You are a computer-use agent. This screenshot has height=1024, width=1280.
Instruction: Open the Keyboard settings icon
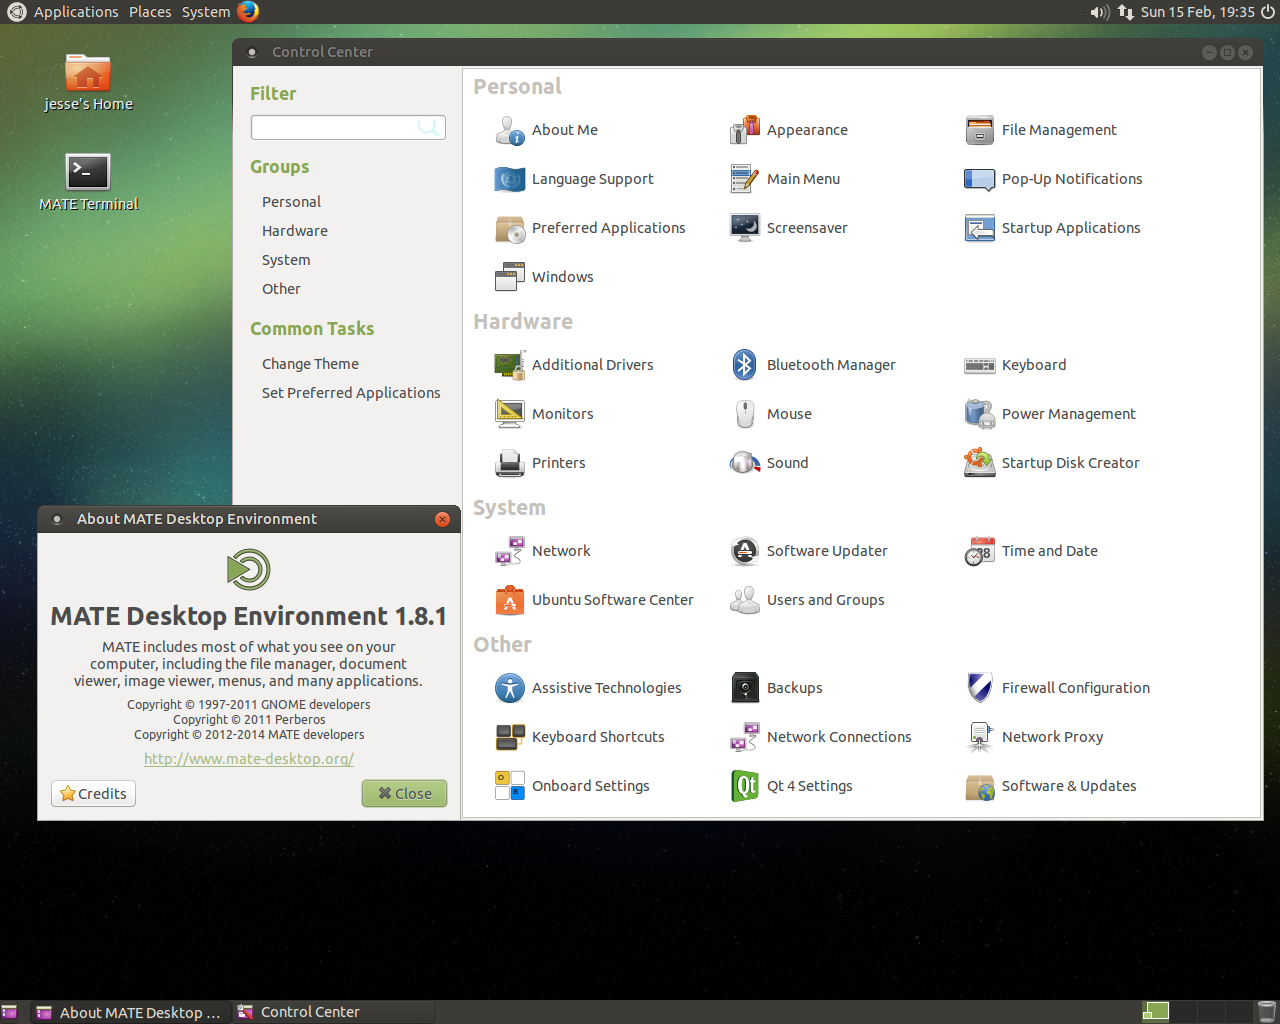pyautogui.click(x=980, y=365)
